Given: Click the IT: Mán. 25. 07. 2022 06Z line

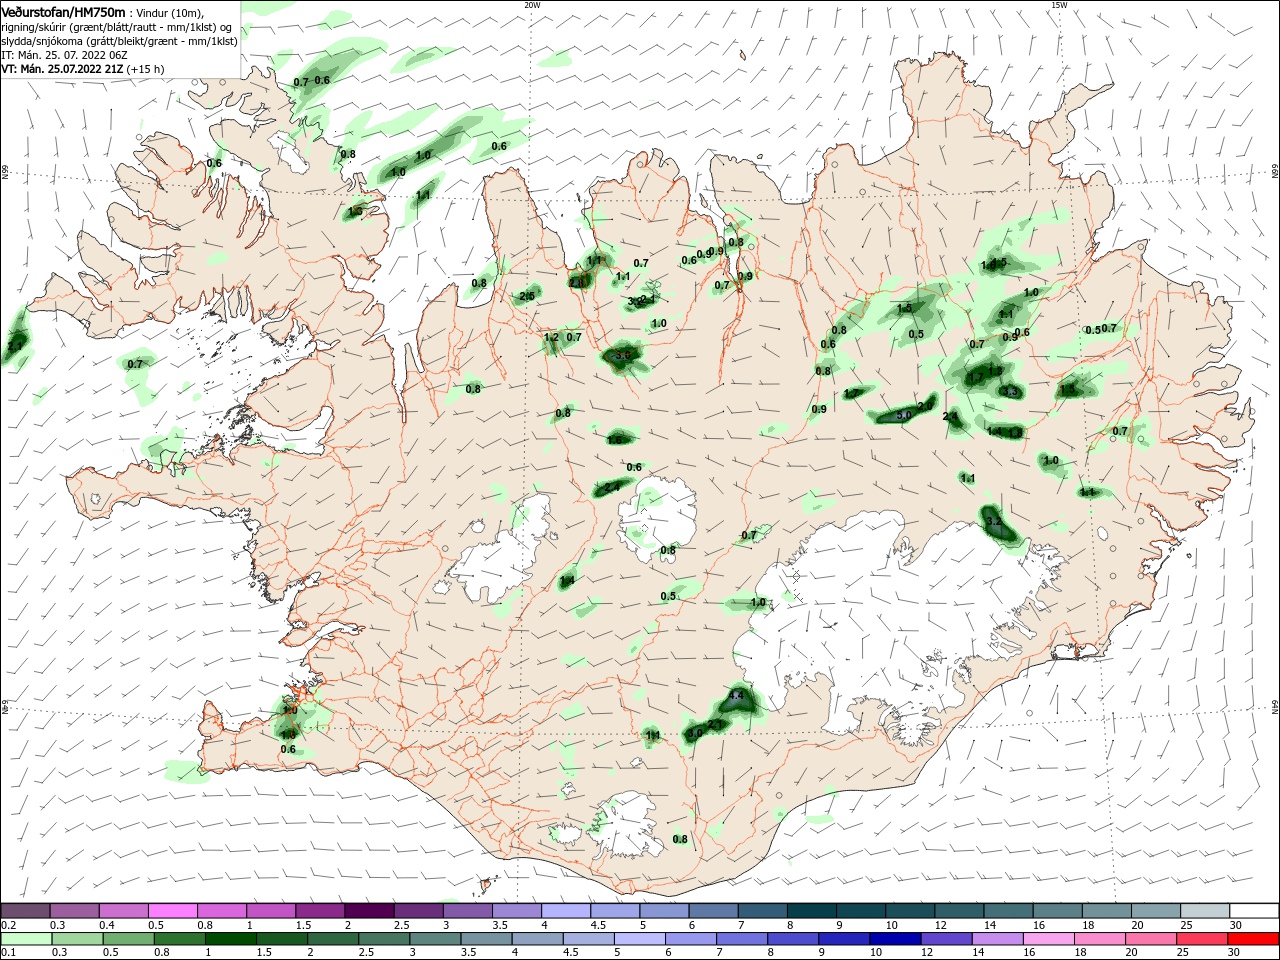Looking at the screenshot, I should [65, 55].
